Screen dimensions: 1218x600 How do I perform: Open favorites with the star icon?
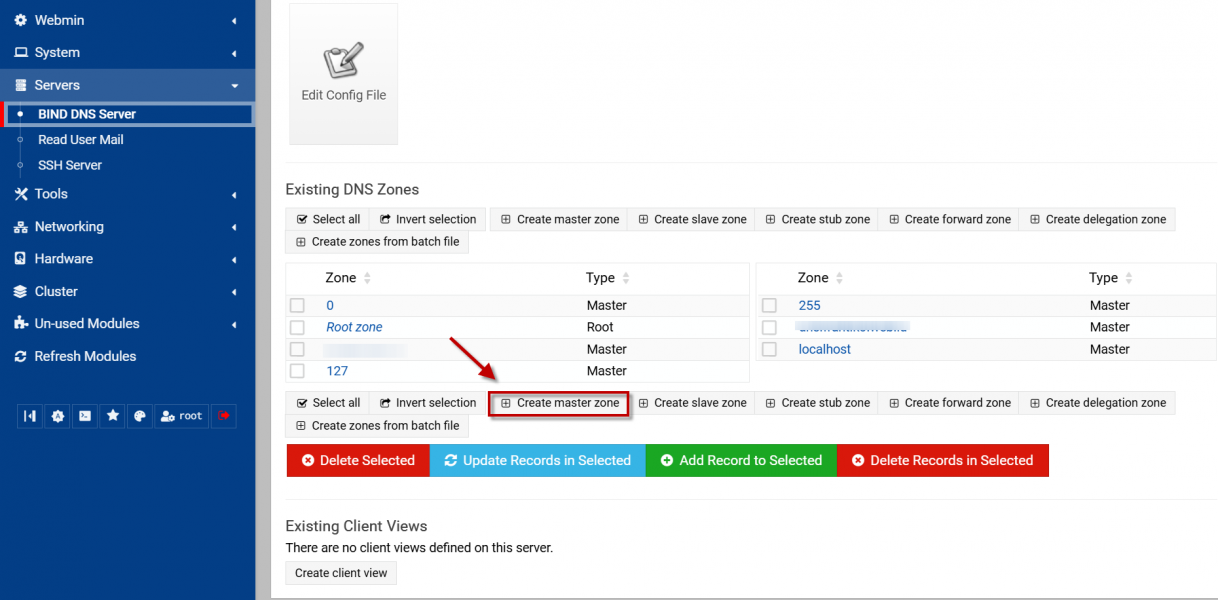[x=113, y=416]
